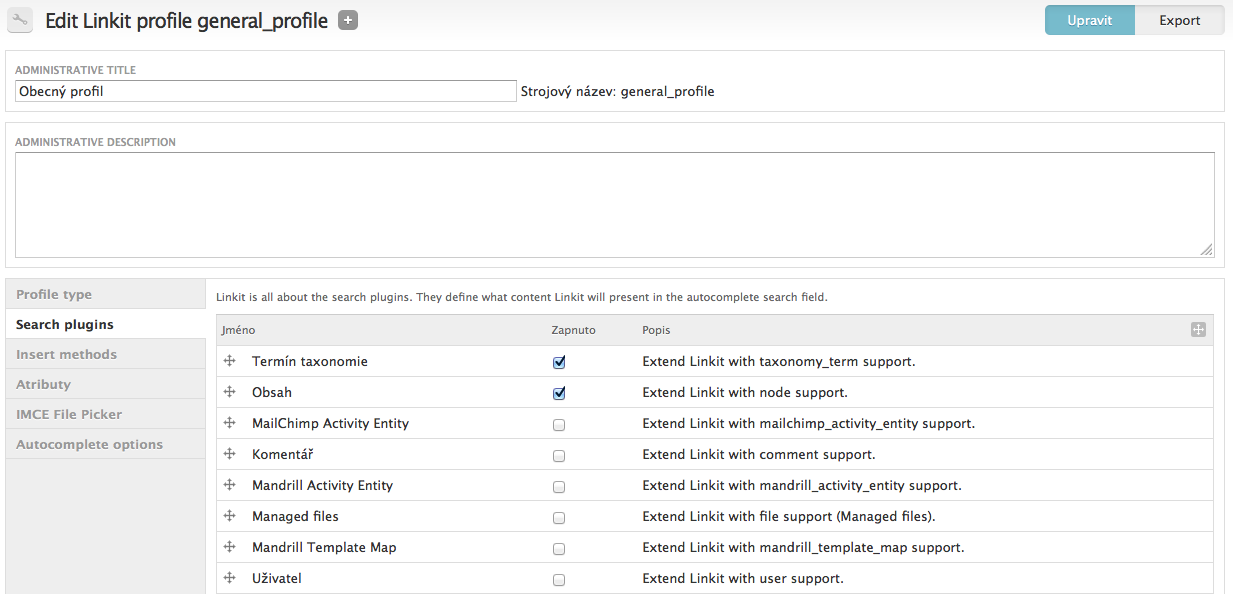Enable the MailChimp Activity Entity plugin
Image resolution: width=1233 pixels, height=594 pixels.
click(559, 424)
